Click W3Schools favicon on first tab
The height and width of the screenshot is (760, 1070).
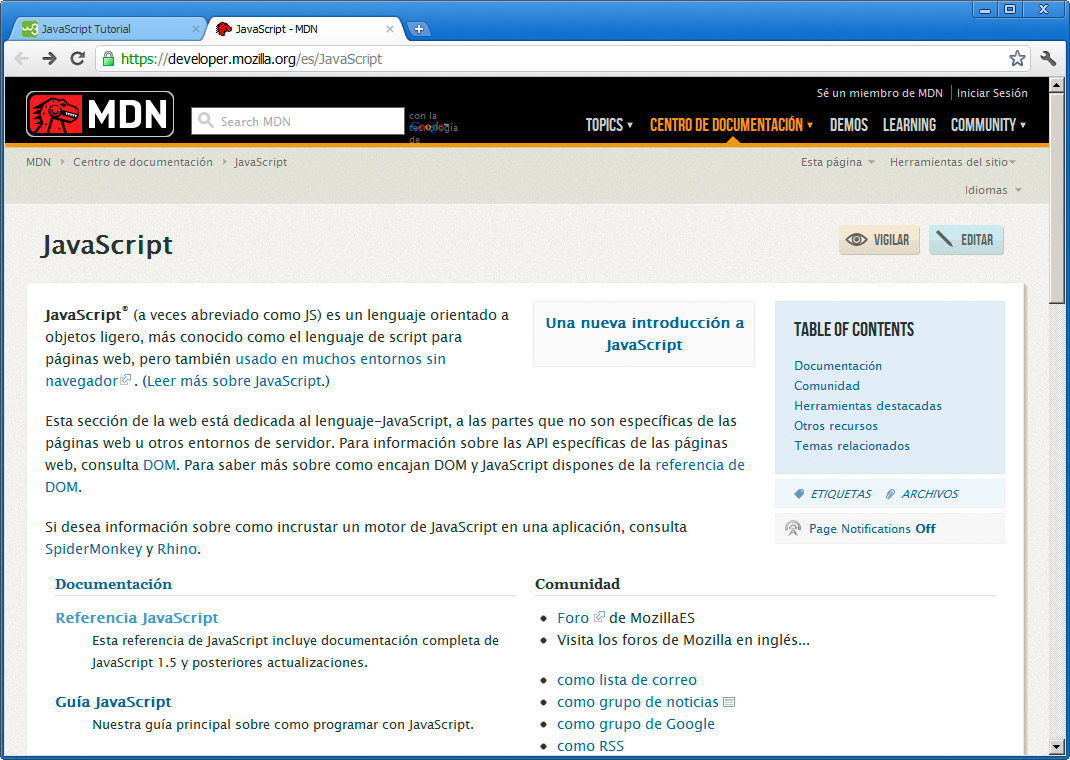(29, 29)
